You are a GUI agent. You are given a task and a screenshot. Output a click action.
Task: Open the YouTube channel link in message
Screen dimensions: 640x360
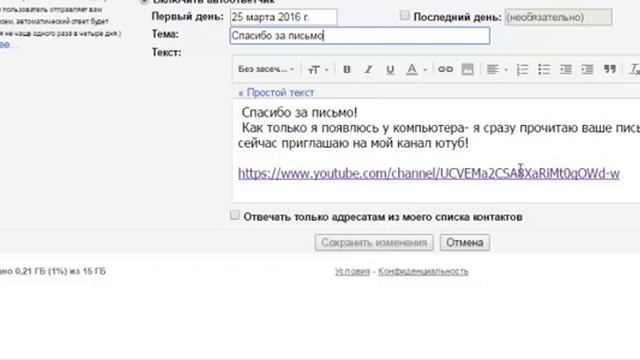[429, 173]
